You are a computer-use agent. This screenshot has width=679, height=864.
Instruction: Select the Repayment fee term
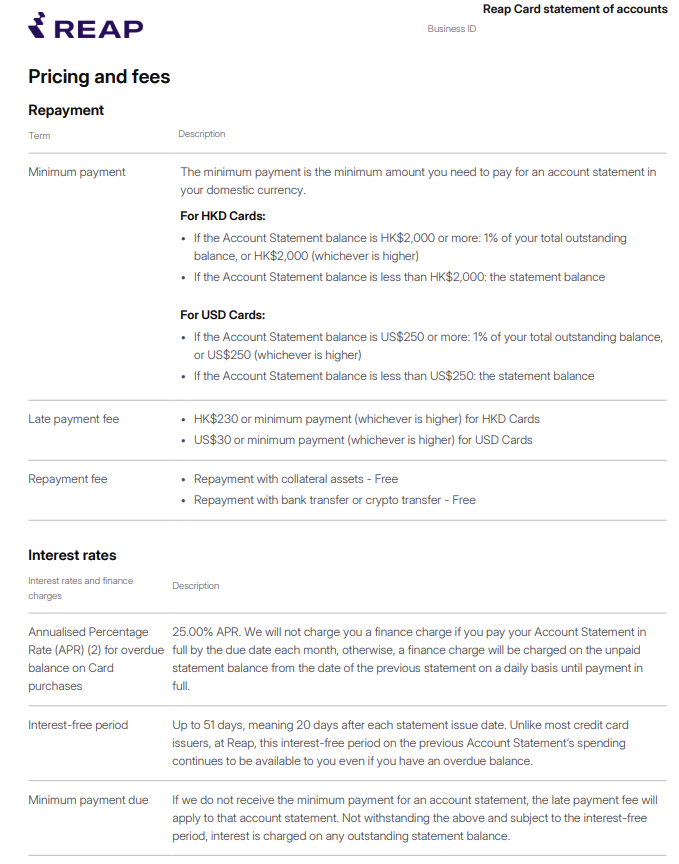(x=68, y=479)
